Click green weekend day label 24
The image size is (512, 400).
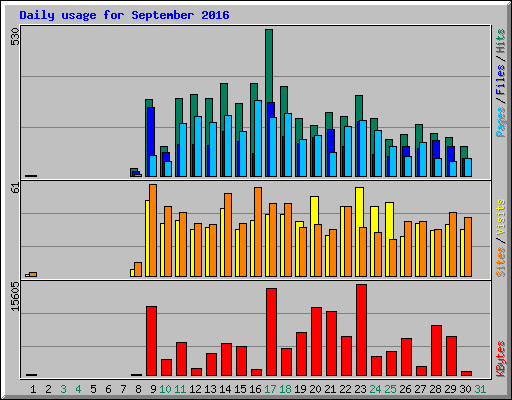click(375, 389)
